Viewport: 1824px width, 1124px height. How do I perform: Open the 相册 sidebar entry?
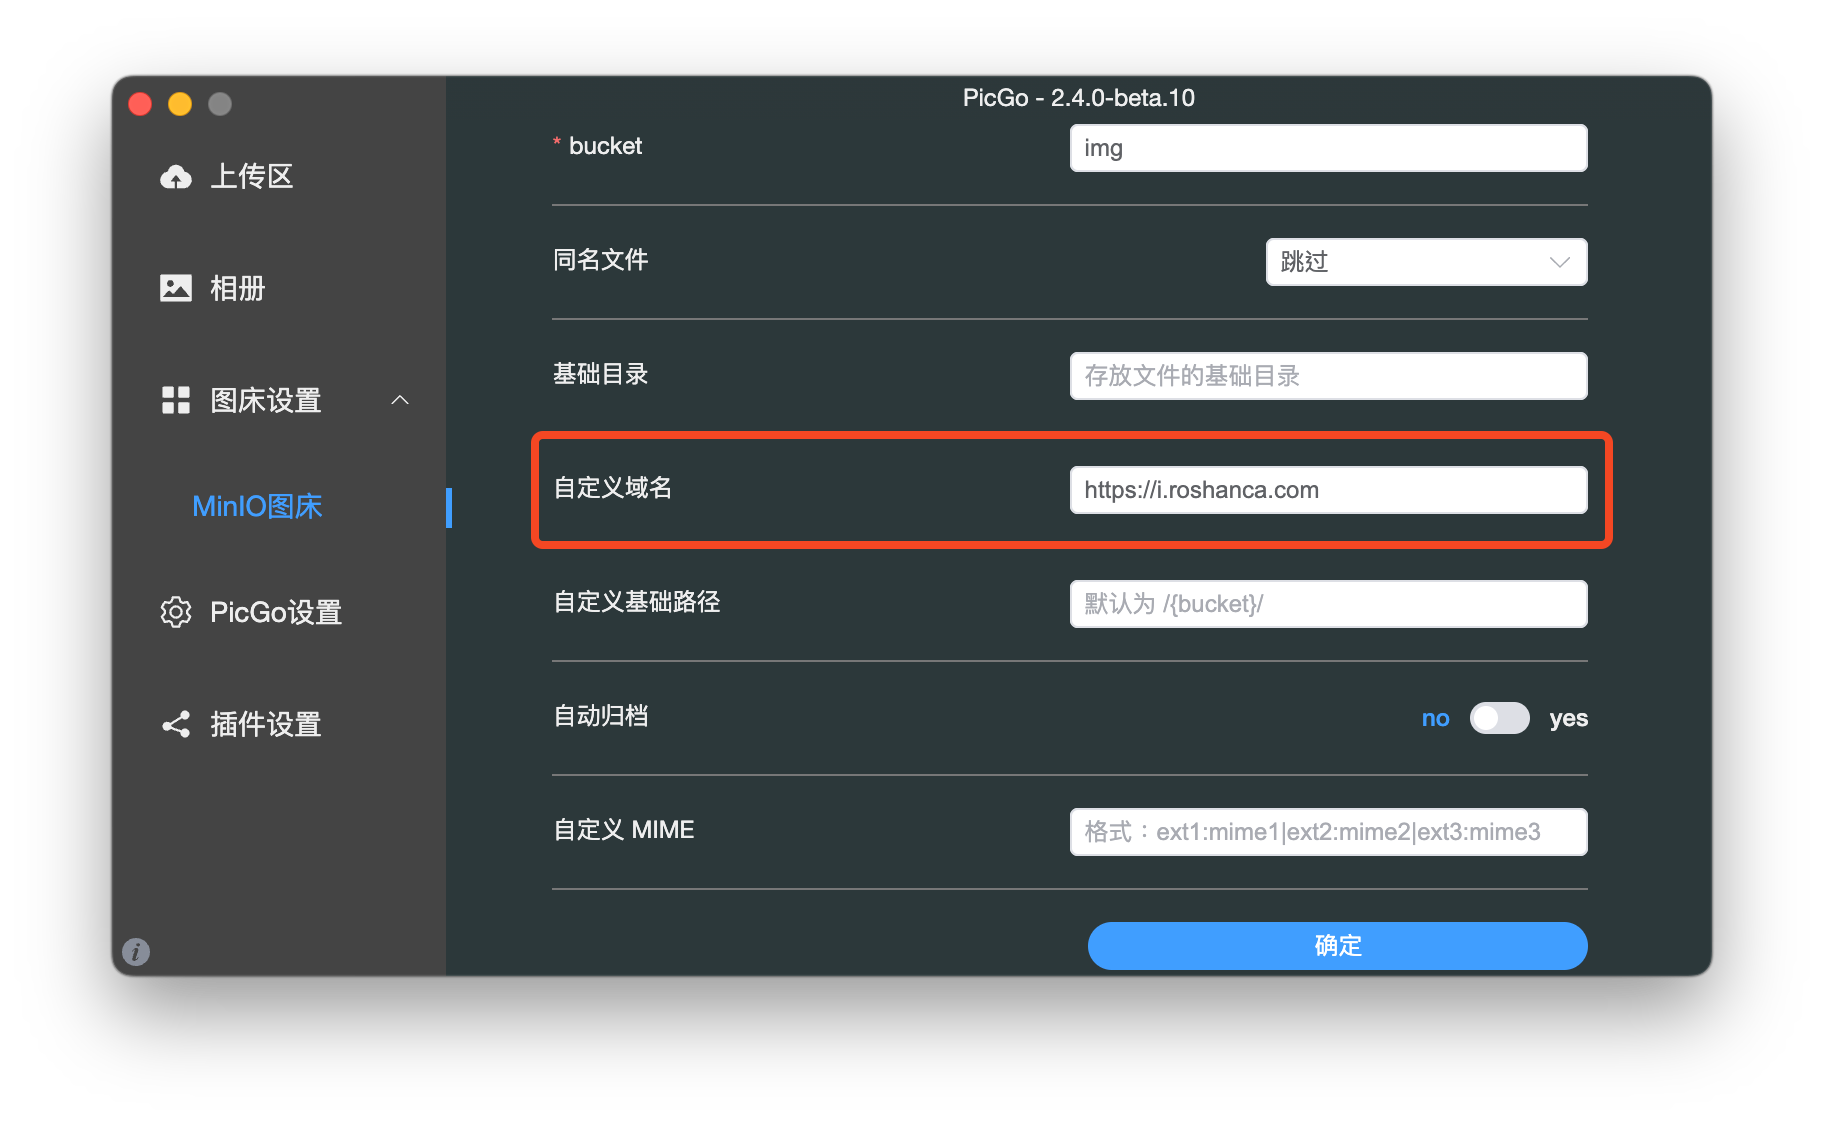tap(237, 288)
